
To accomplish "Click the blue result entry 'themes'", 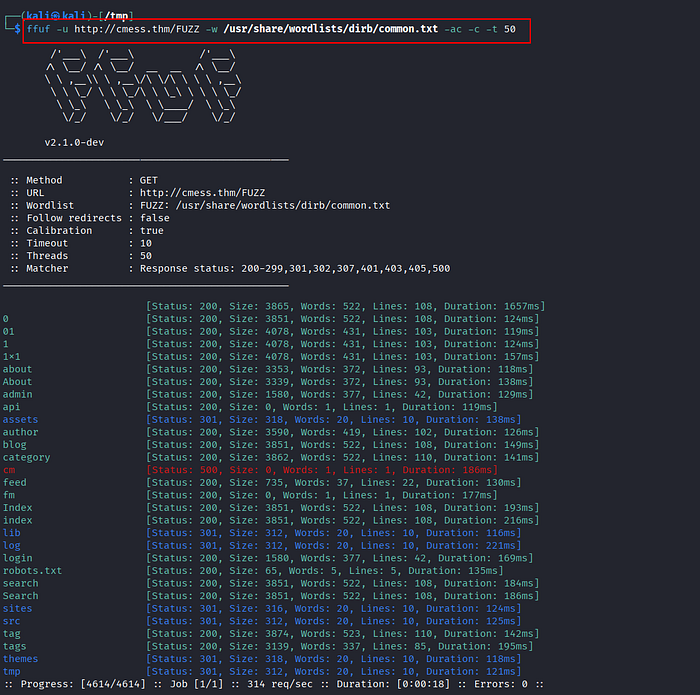I will 21,659.
